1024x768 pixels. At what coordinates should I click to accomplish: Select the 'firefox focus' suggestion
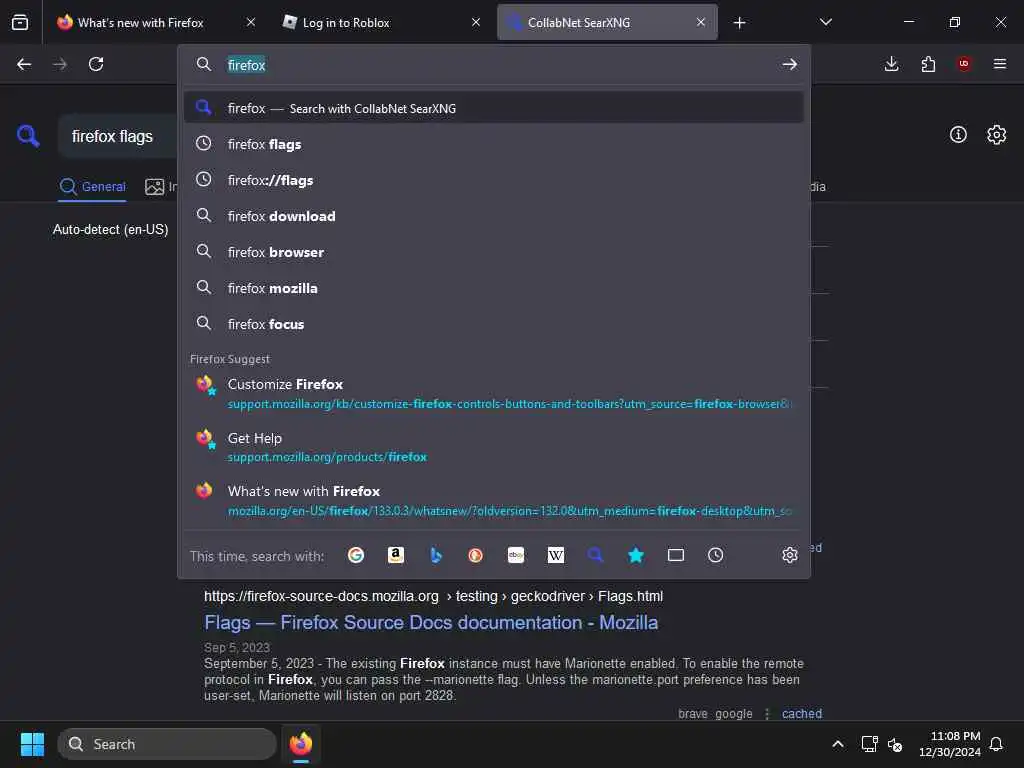click(x=494, y=323)
